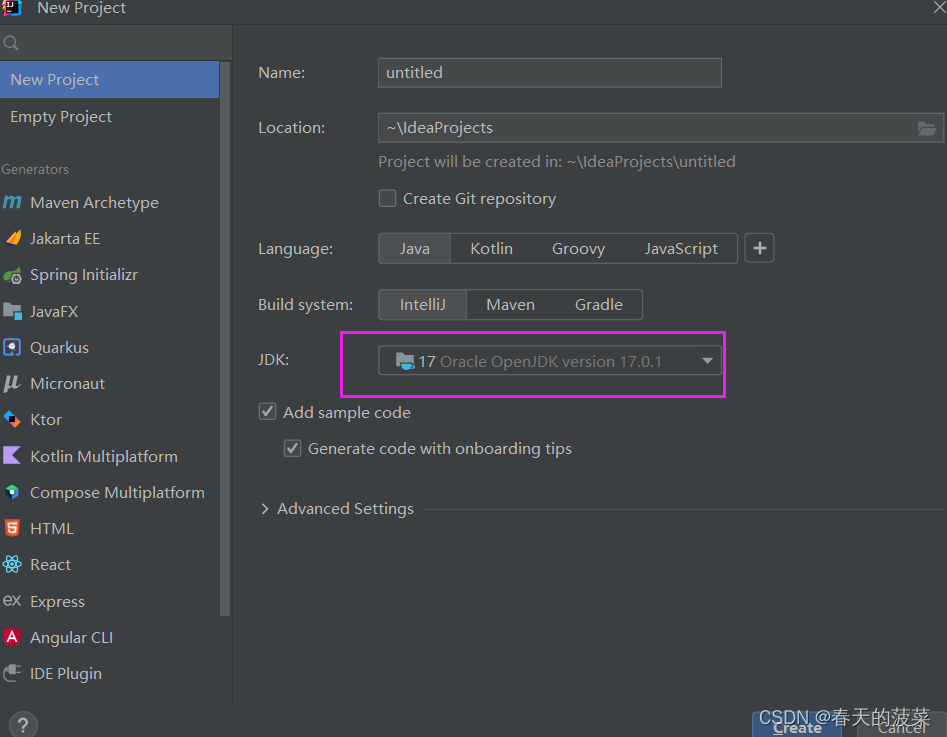Browse for location with folder icon
The height and width of the screenshot is (737, 947).
[926, 128]
